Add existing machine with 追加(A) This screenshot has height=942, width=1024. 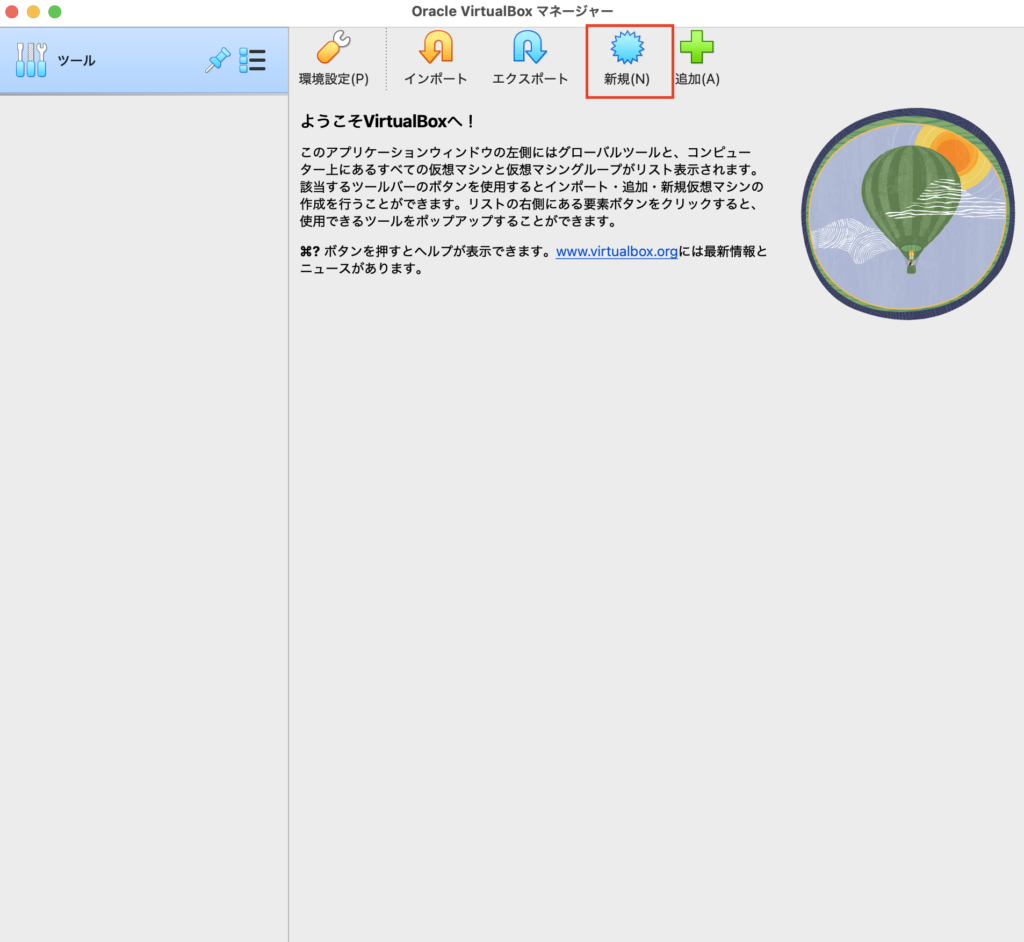[697, 59]
